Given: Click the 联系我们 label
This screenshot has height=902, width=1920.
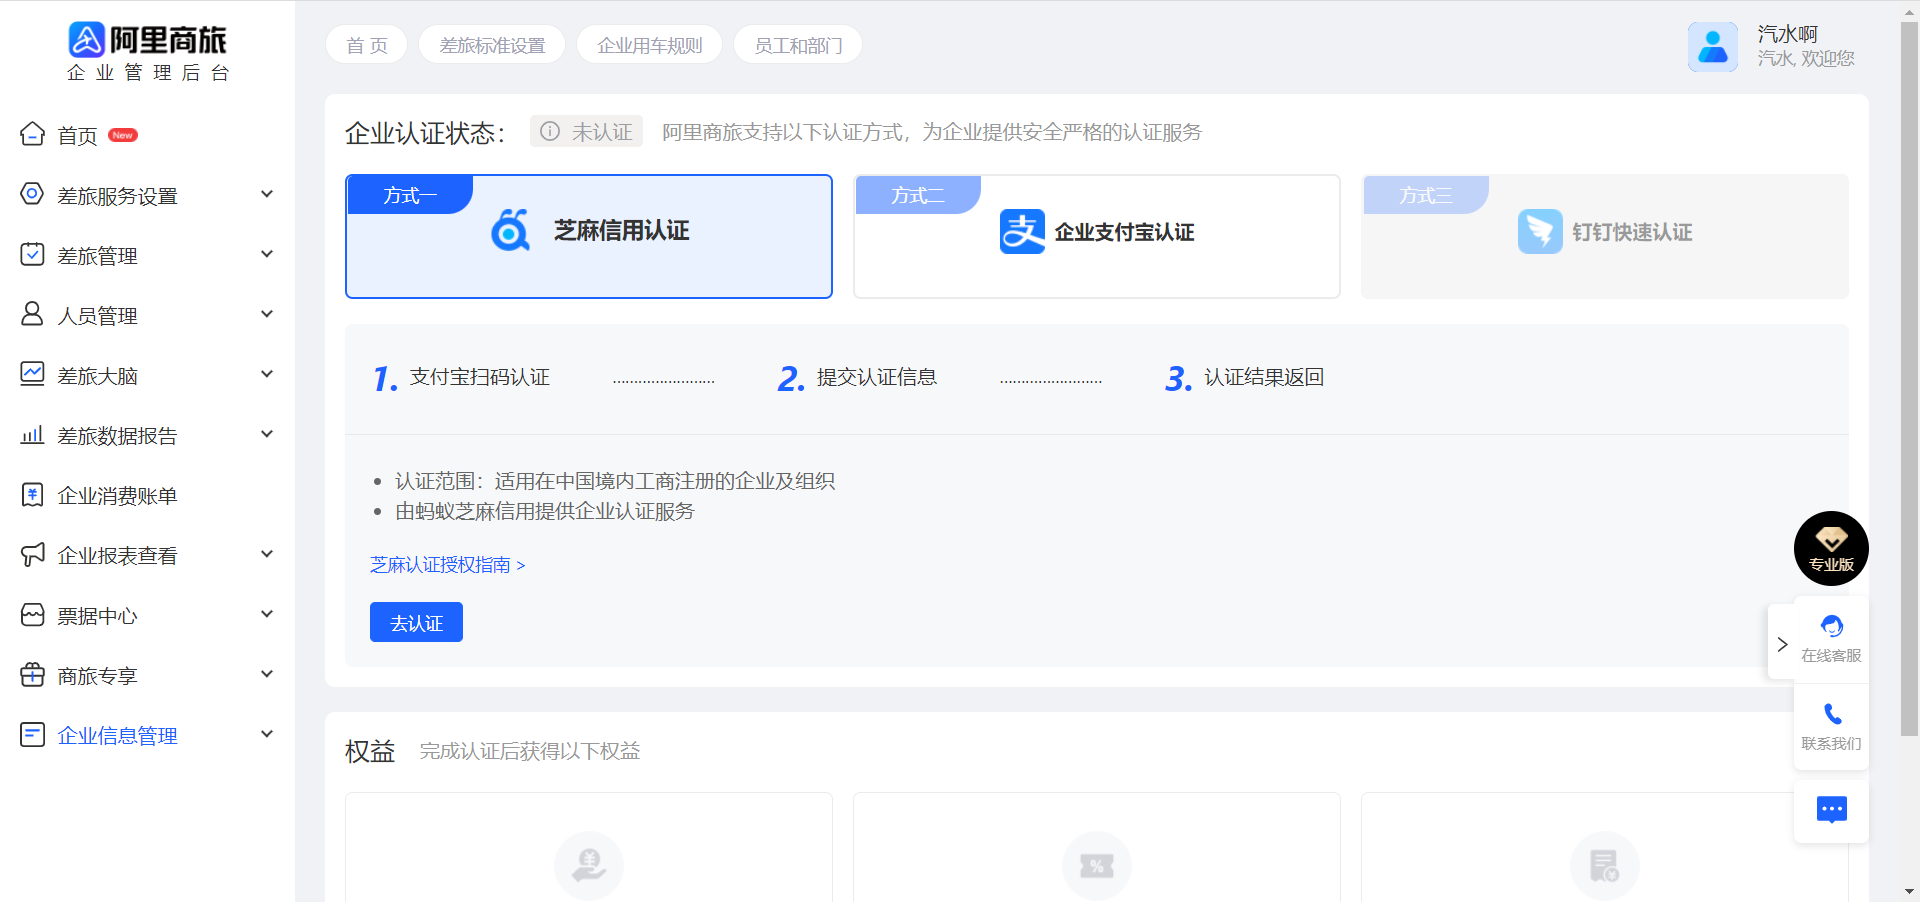Looking at the screenshot, I should pos(1832,743).
